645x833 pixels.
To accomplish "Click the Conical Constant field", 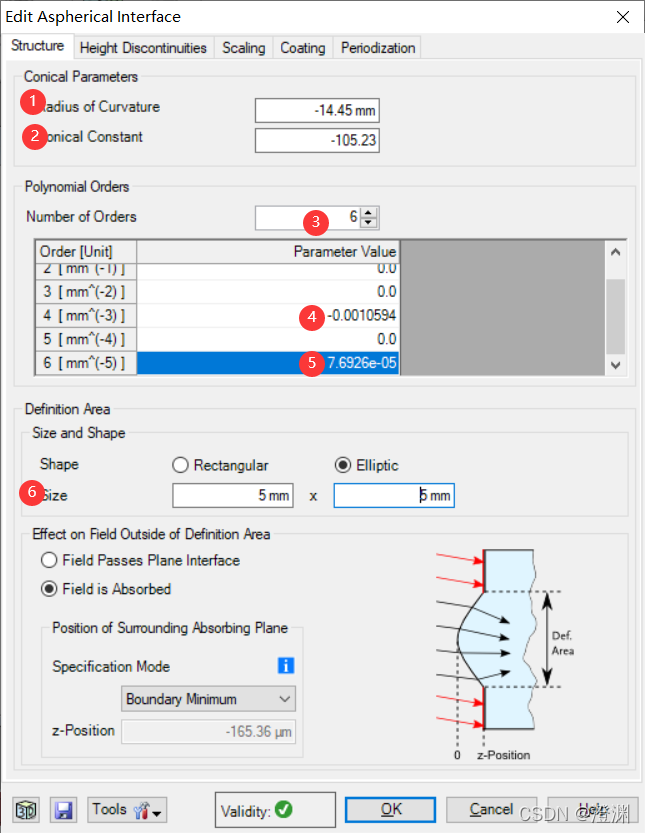I will coord(317,140).
